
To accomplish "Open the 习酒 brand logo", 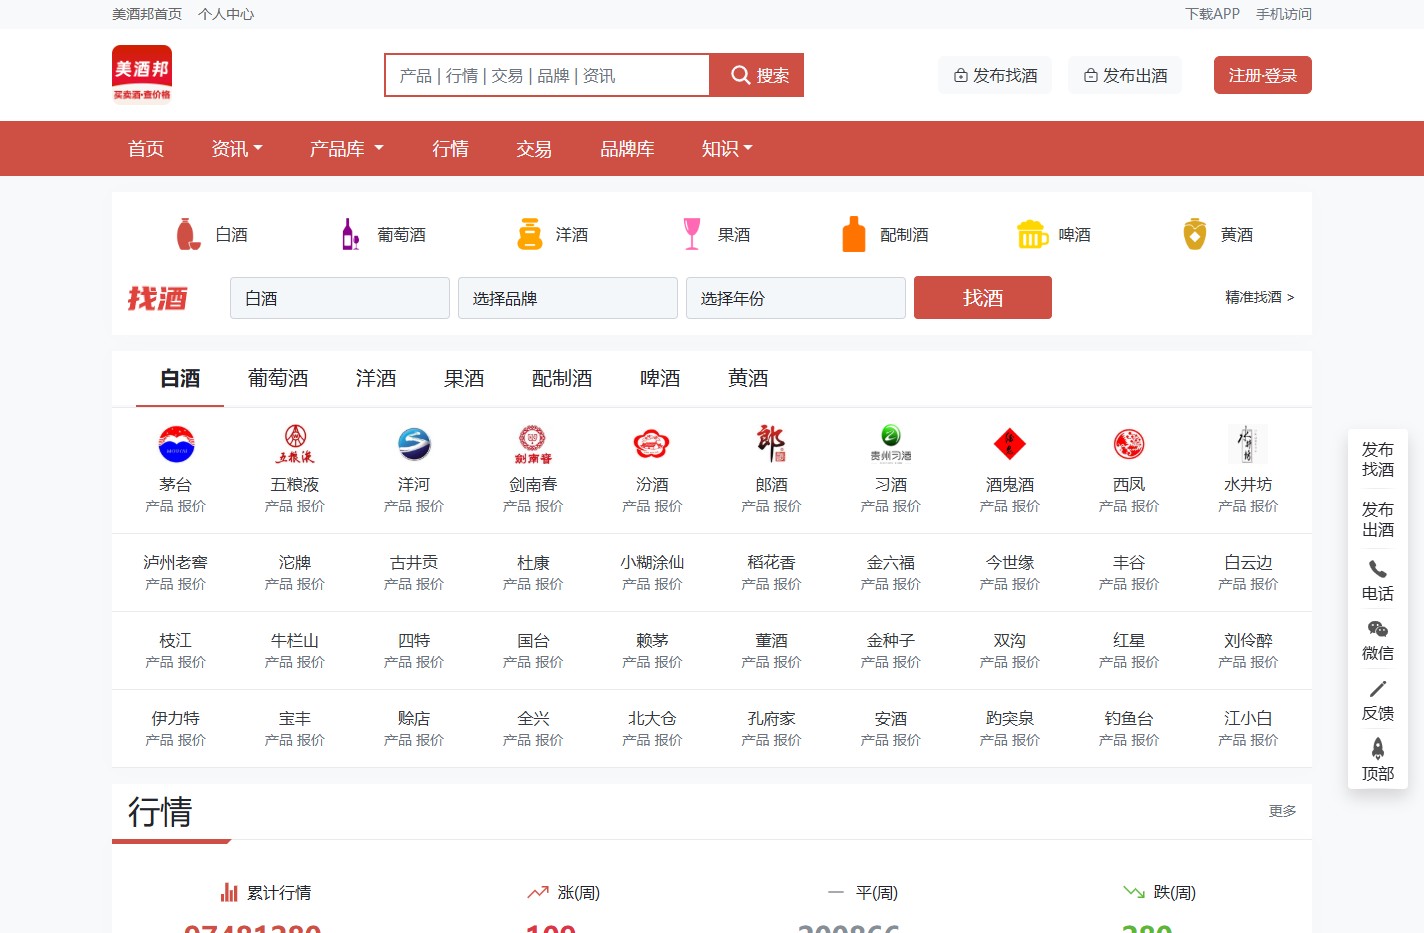I will pos(891,444).
